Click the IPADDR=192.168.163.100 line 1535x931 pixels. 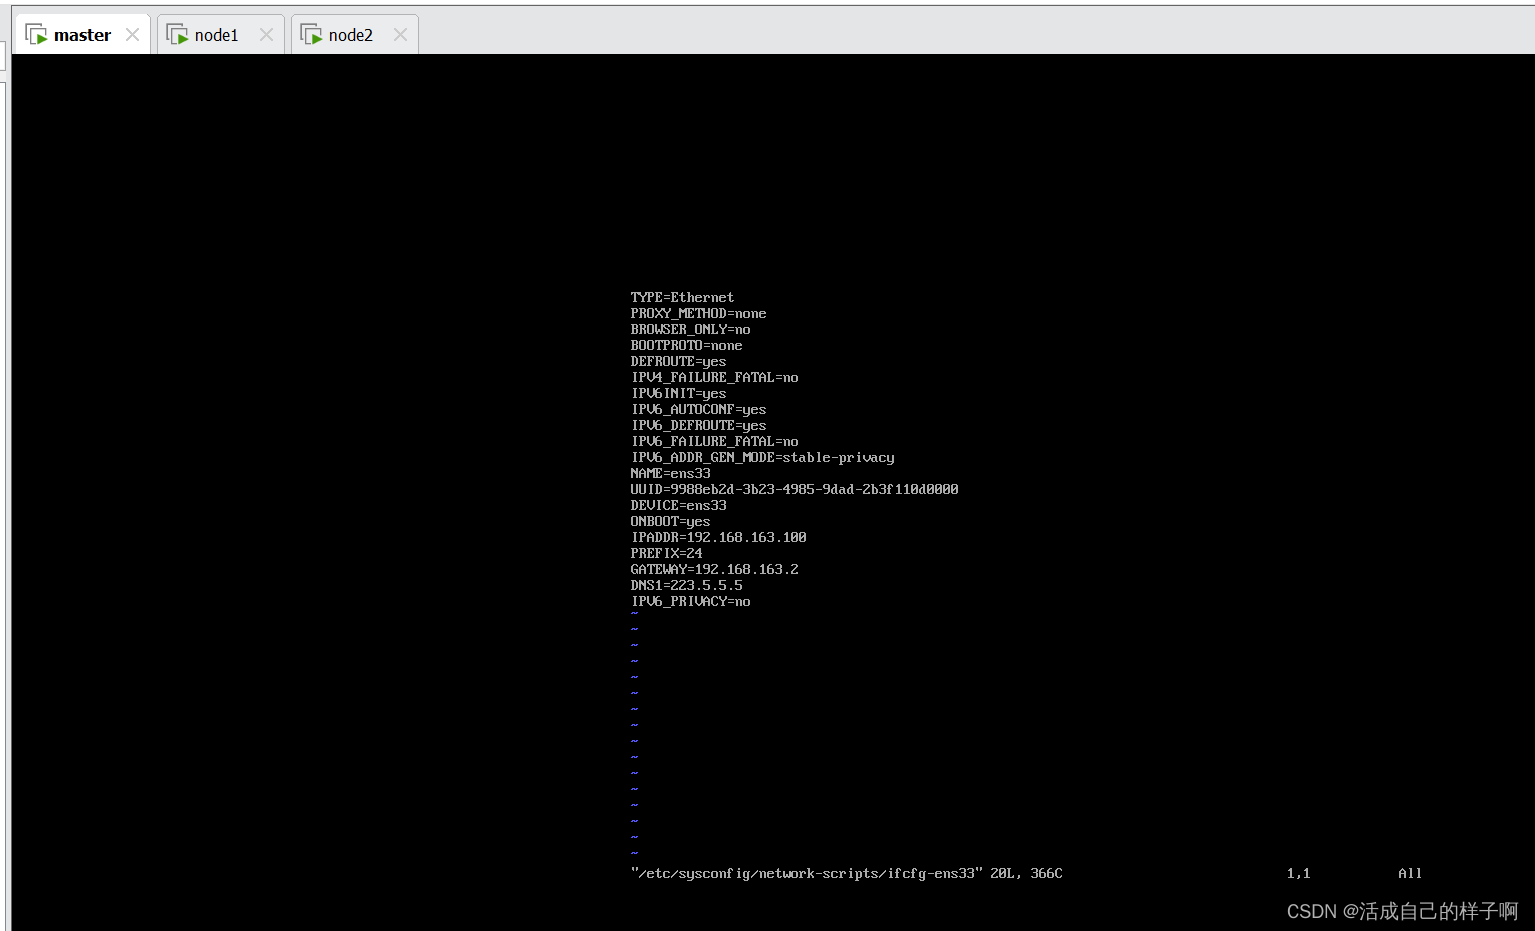[718, 537]
